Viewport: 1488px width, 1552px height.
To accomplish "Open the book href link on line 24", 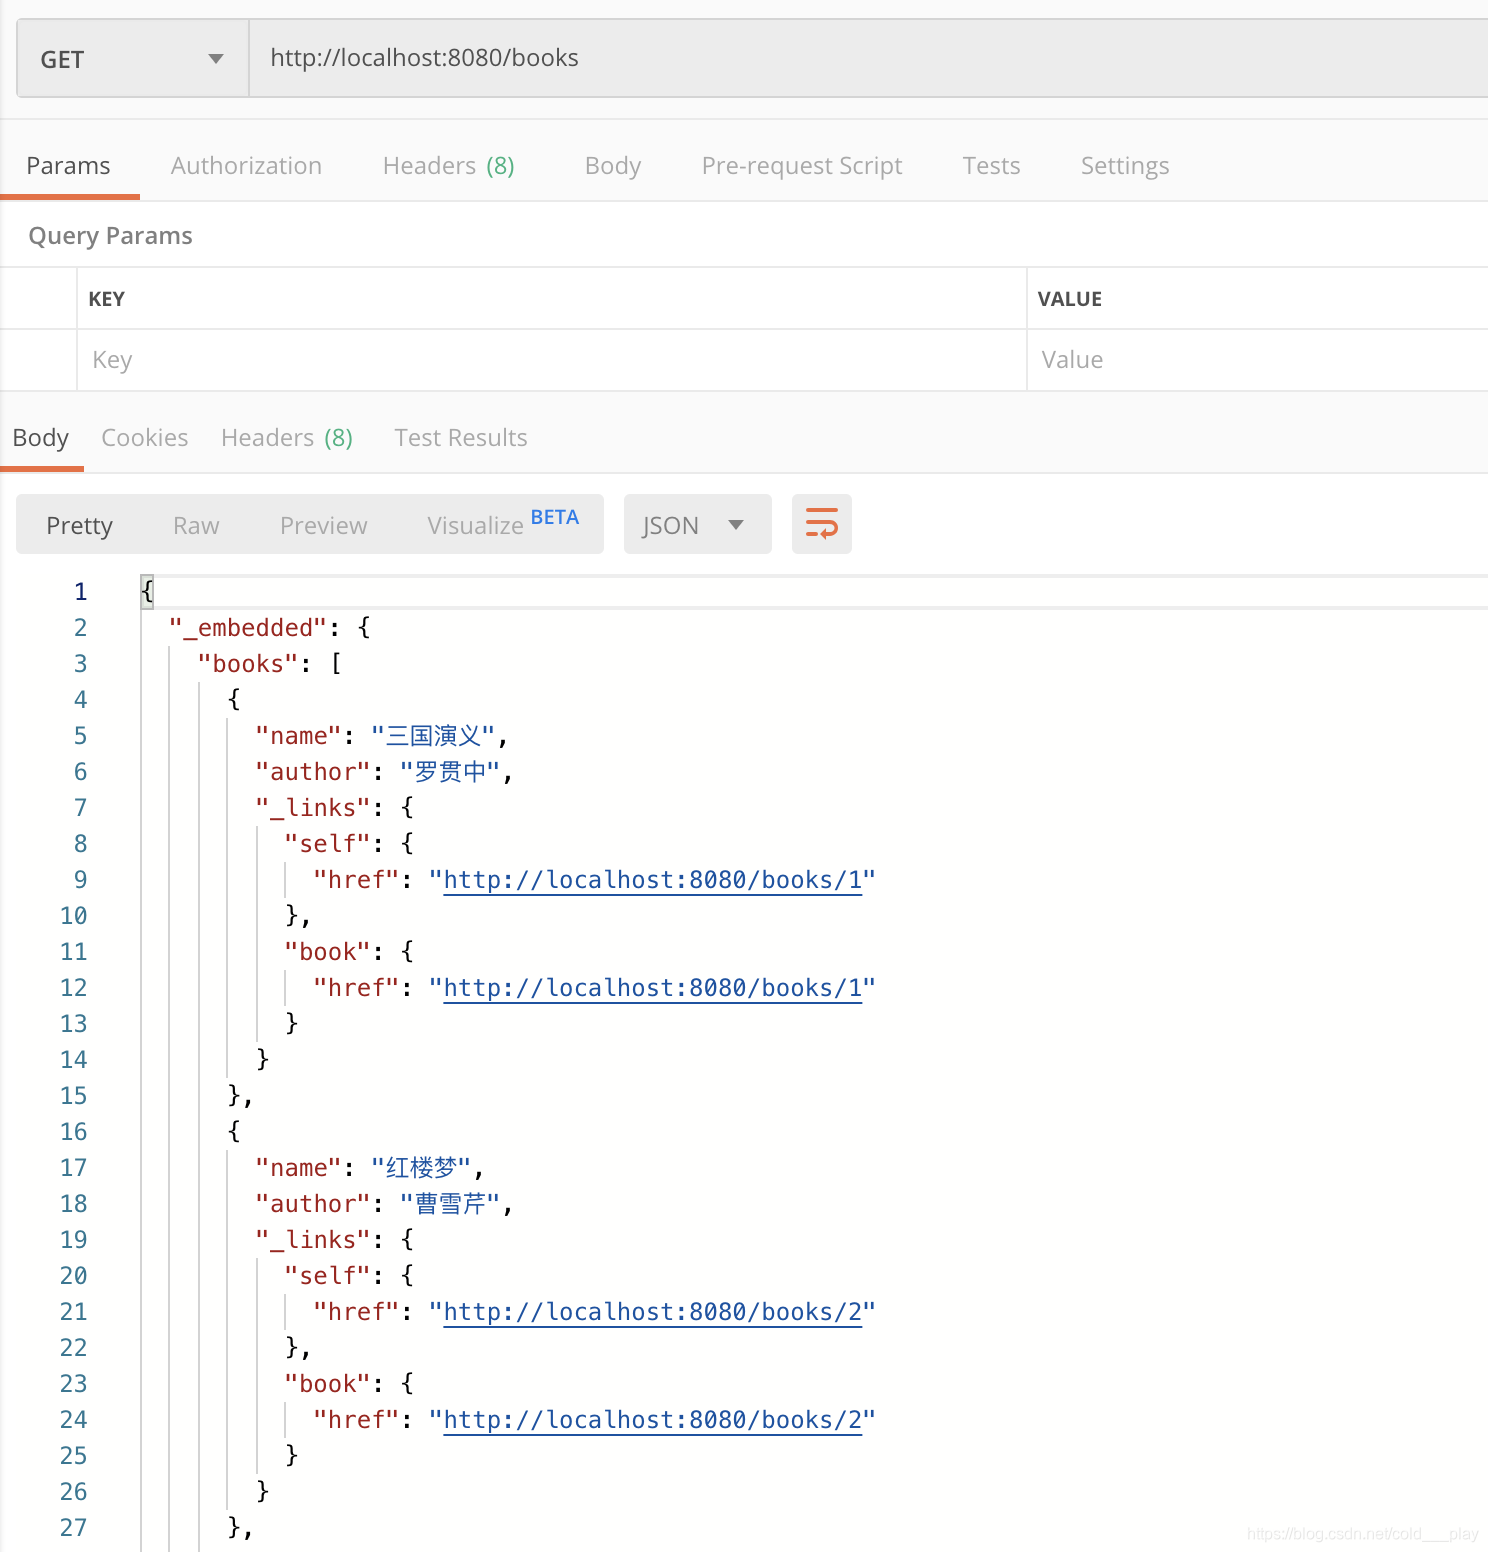I will (653, 1420).
